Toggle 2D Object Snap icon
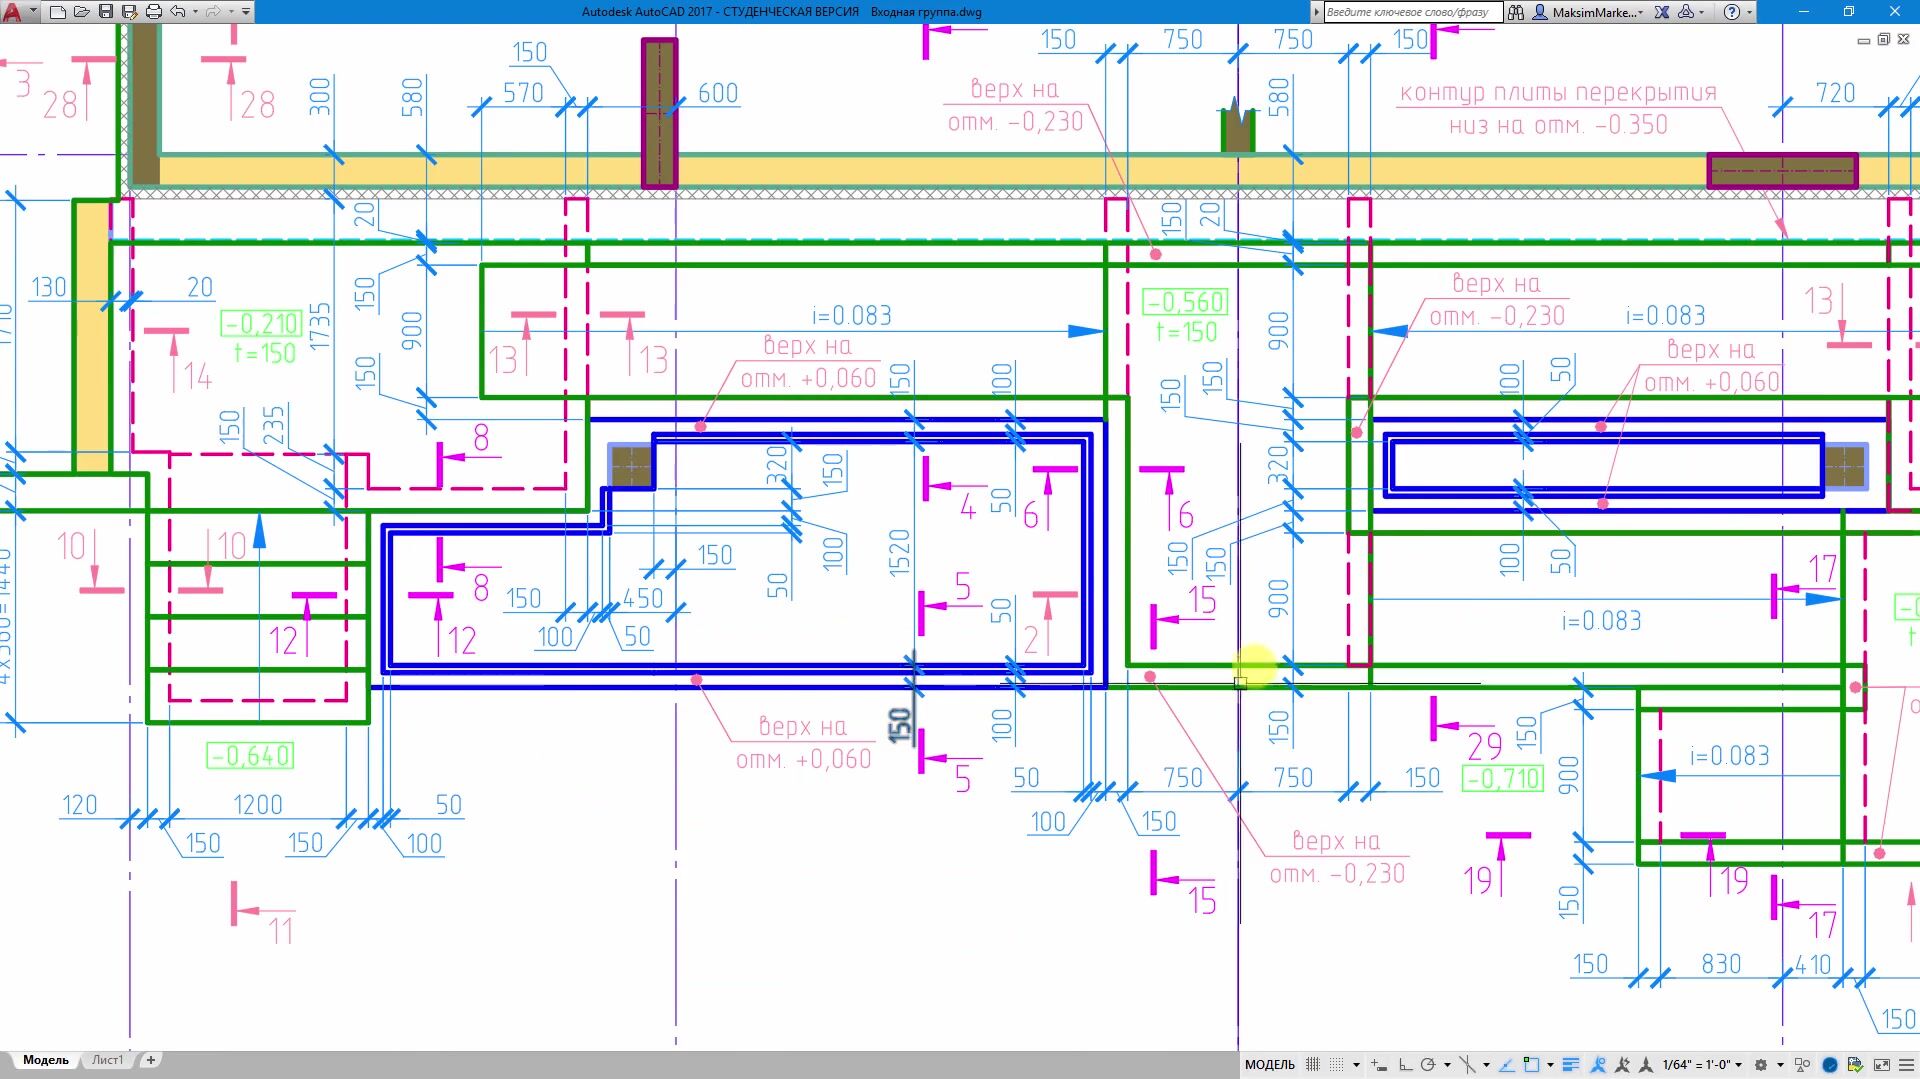 (1531, 1065)
